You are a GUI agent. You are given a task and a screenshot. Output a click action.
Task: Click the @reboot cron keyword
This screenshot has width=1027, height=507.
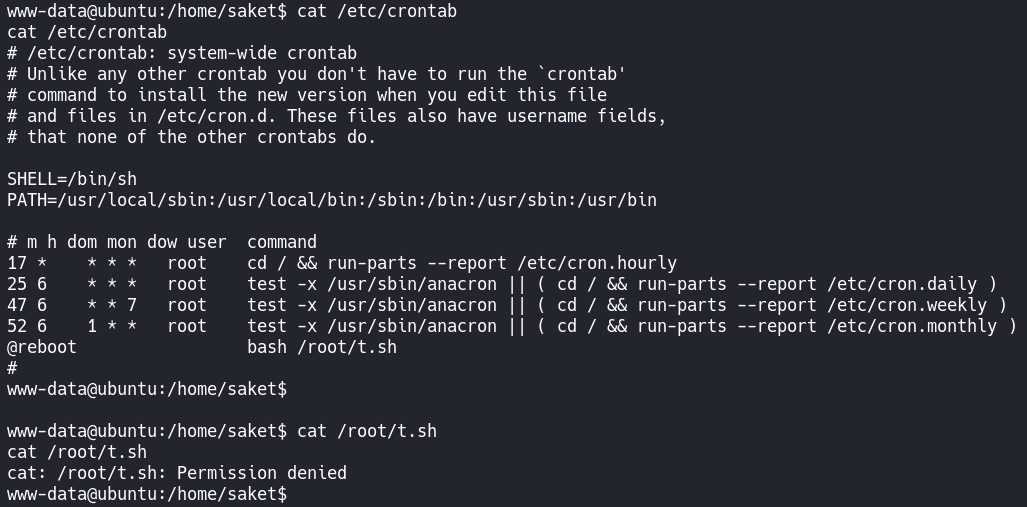41,347
